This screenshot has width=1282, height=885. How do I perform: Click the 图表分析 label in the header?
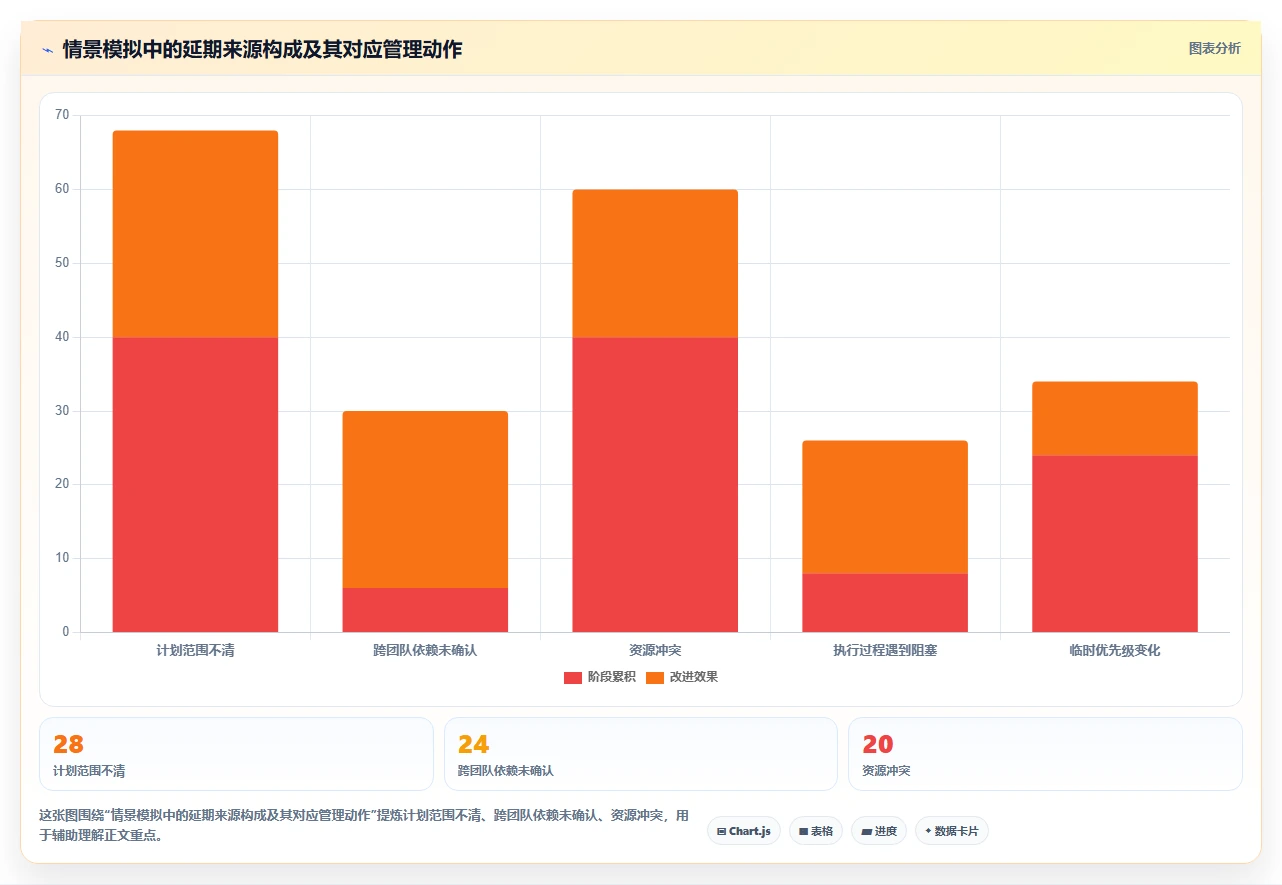tap(1214, 48)
